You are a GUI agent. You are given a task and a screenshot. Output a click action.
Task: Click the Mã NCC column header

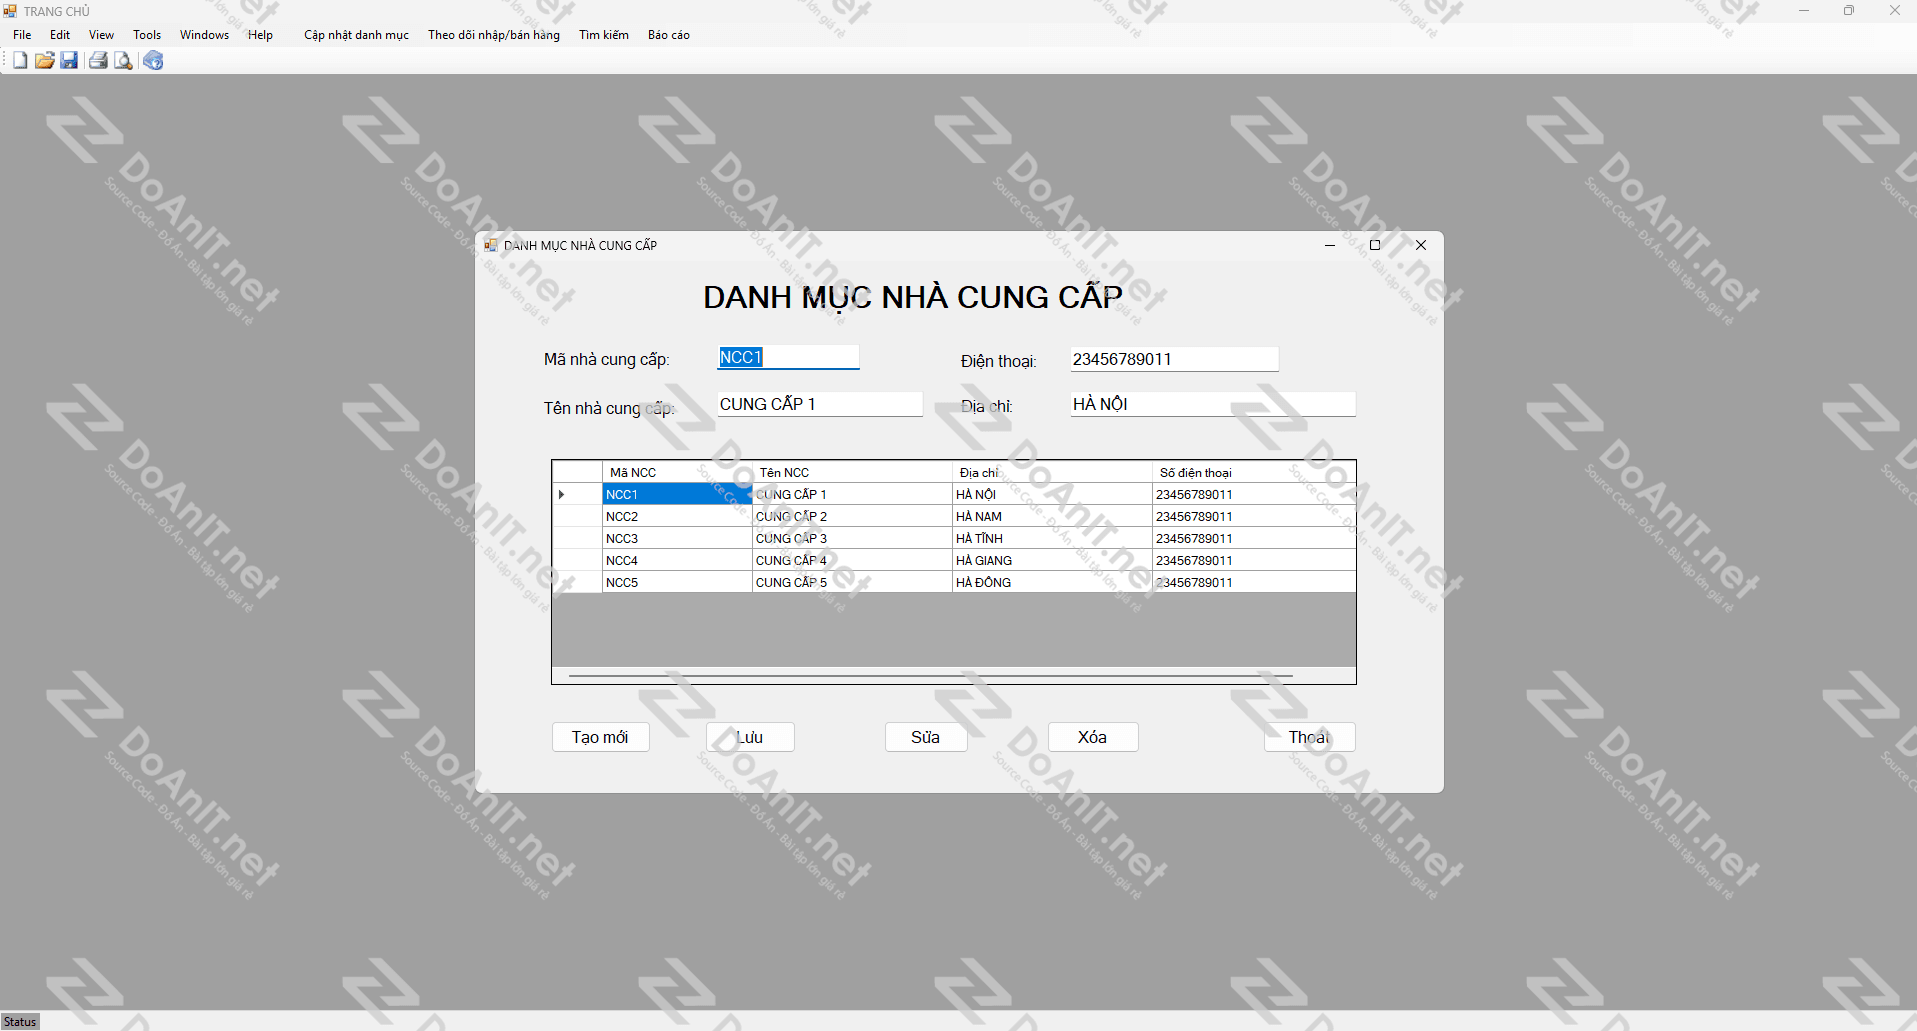(677, 472)
